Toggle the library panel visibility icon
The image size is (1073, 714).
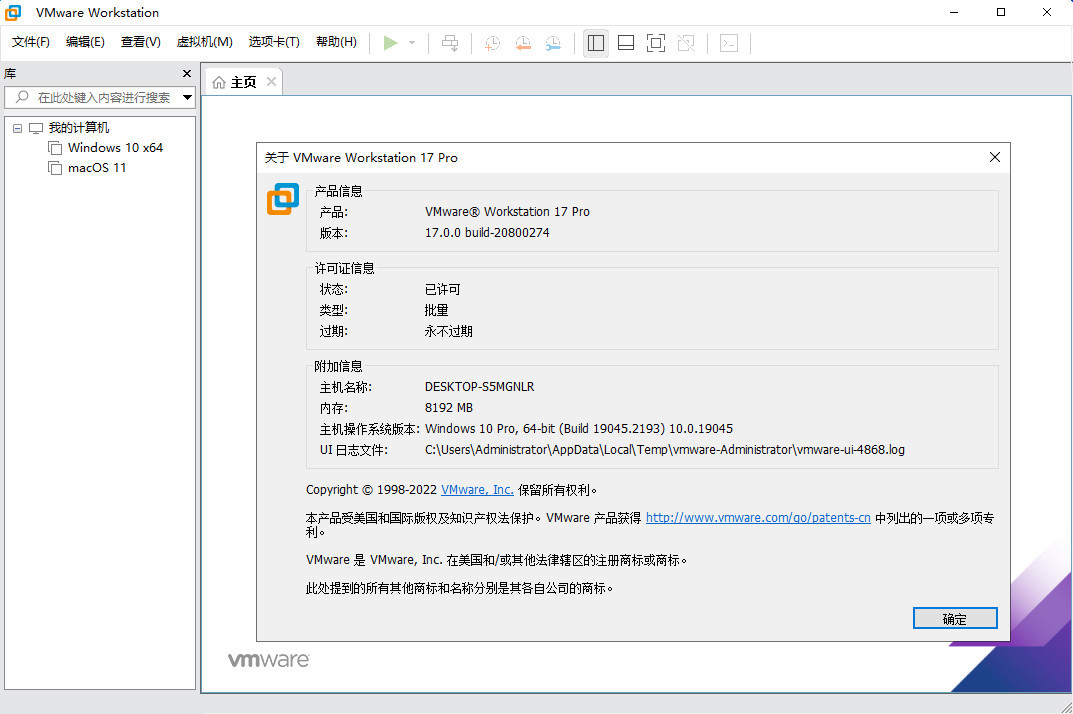pyautogui.click(x=595, y=43)
